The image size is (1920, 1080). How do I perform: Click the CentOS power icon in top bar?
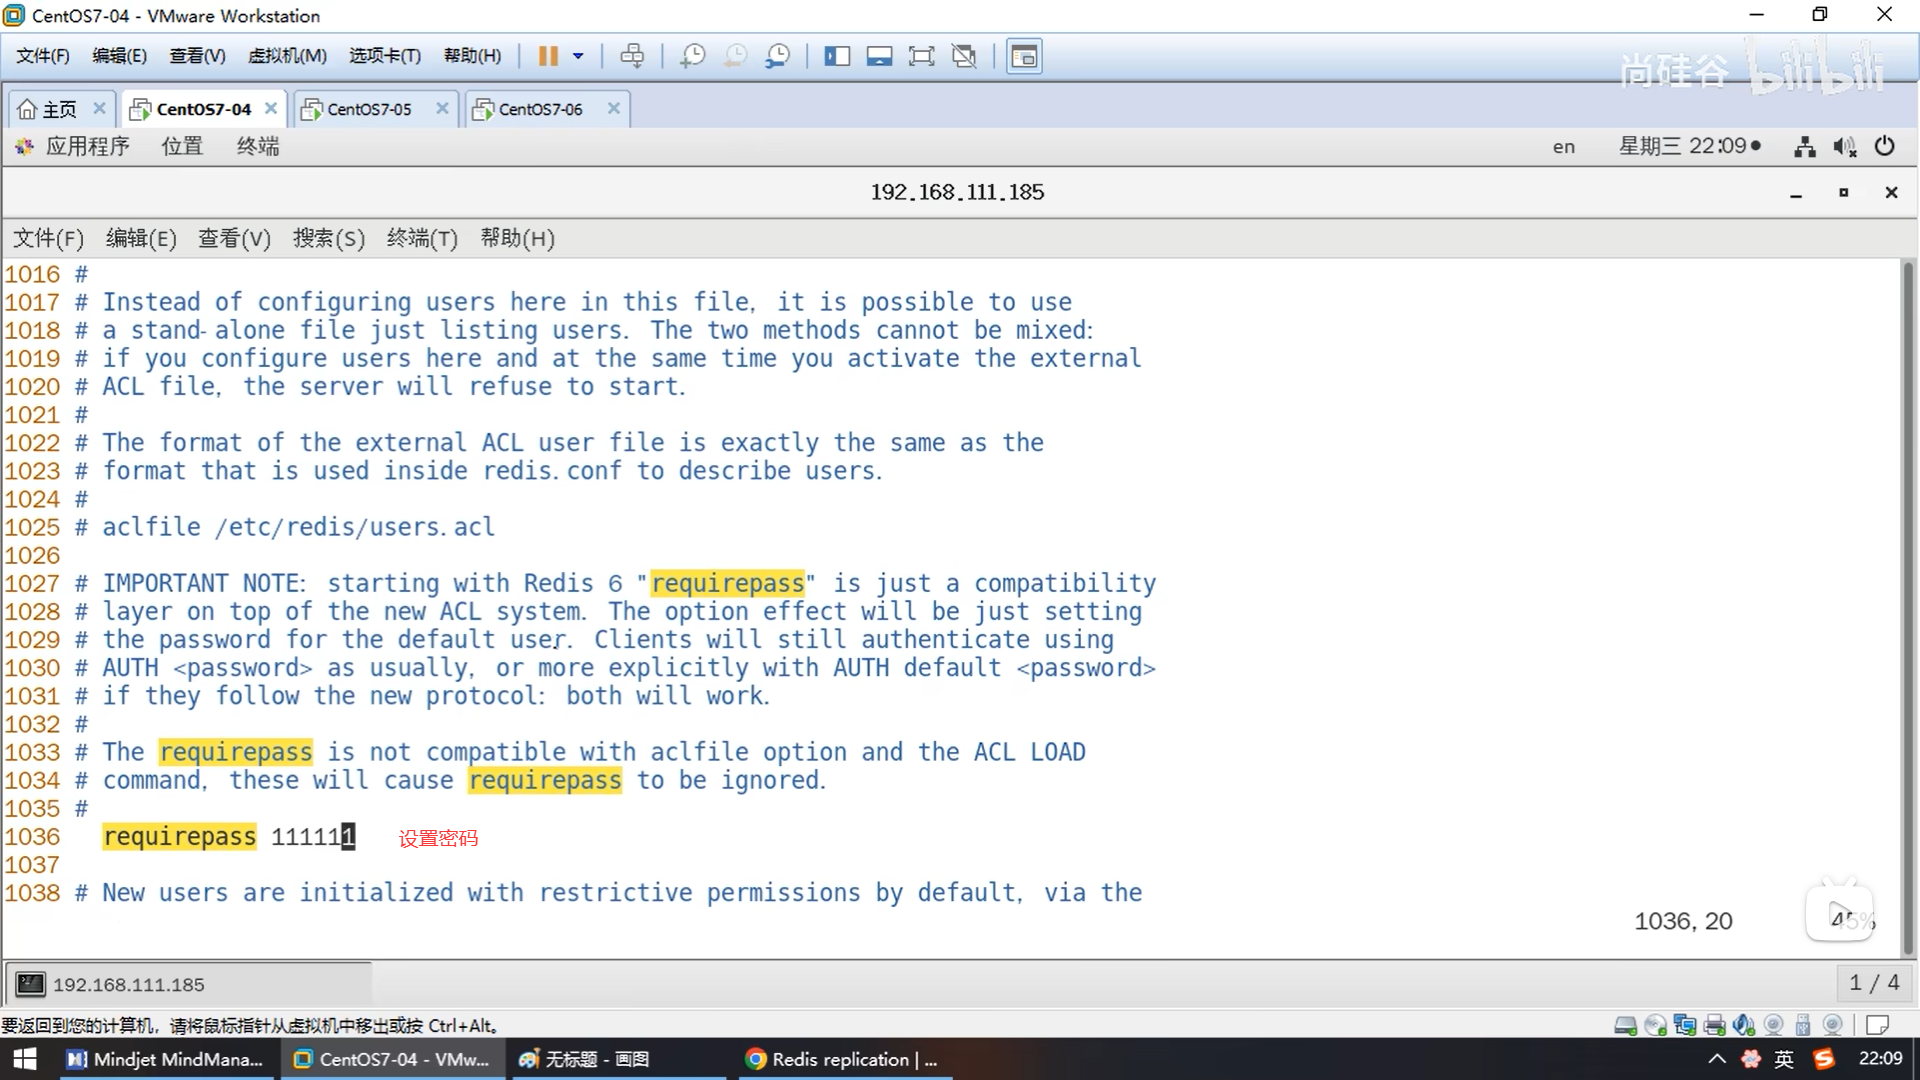[1885, 146]
